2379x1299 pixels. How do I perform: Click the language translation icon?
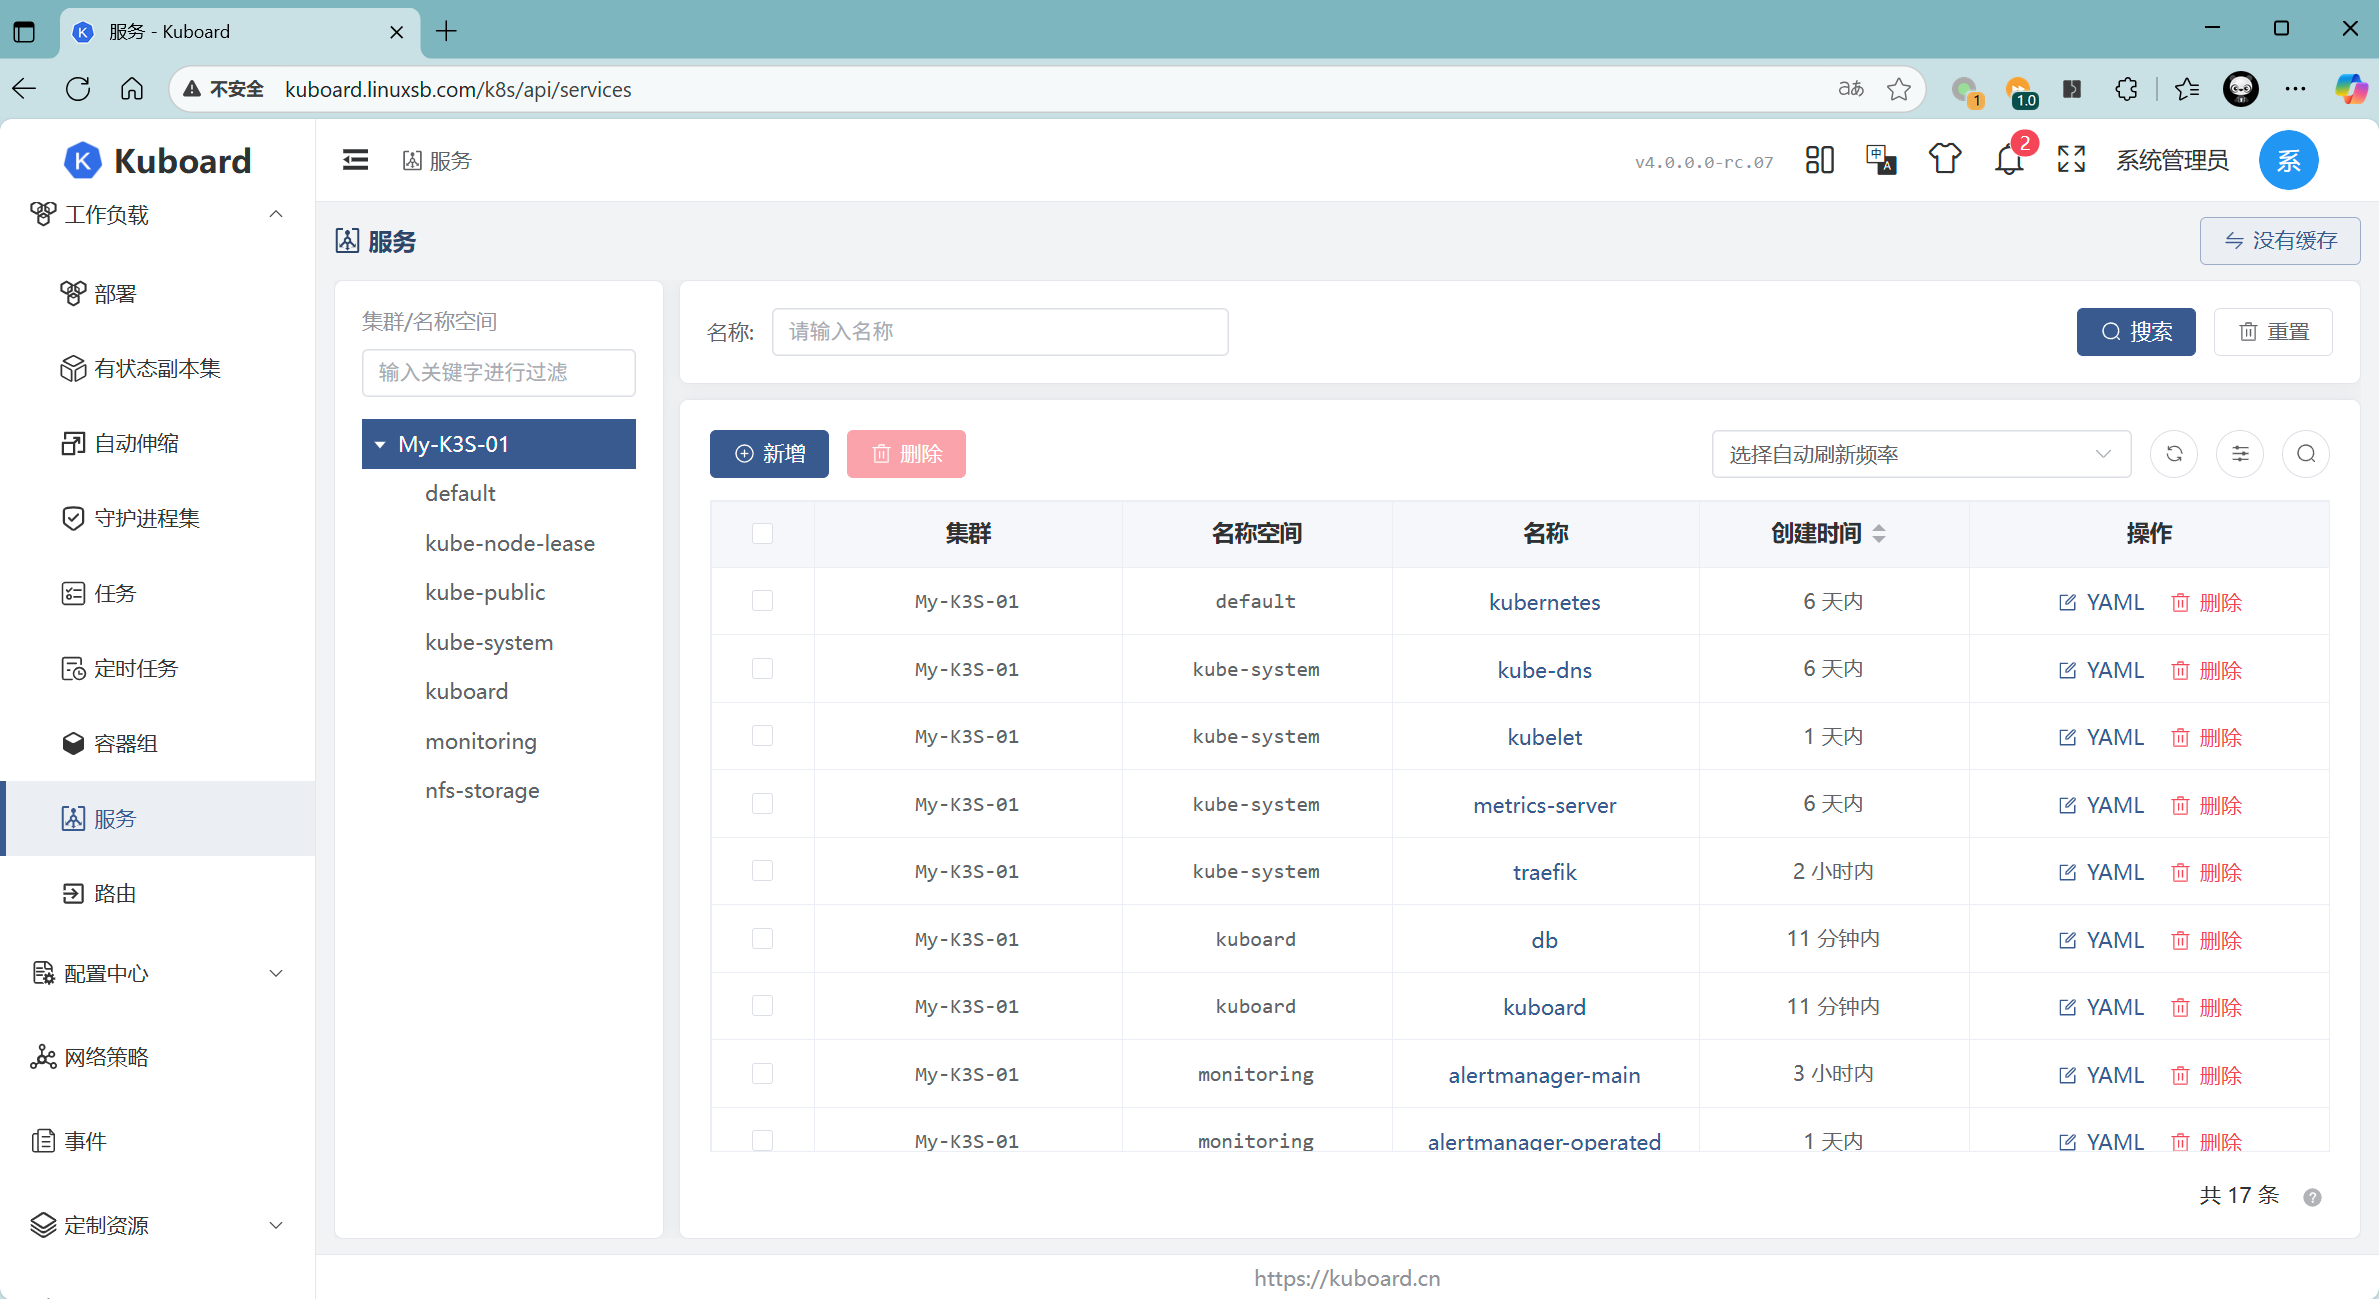coord(1881,160)
